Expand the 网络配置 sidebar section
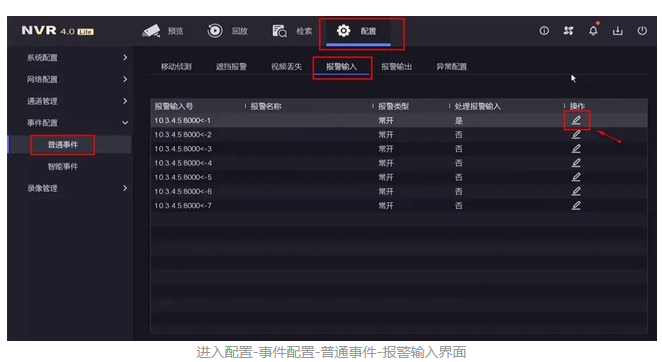Screen dimensions: 662x362 77,79
